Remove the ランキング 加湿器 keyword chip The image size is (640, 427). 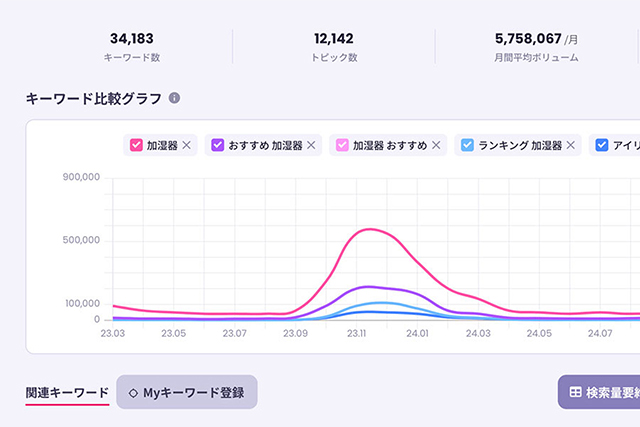(x=571, y=145)
